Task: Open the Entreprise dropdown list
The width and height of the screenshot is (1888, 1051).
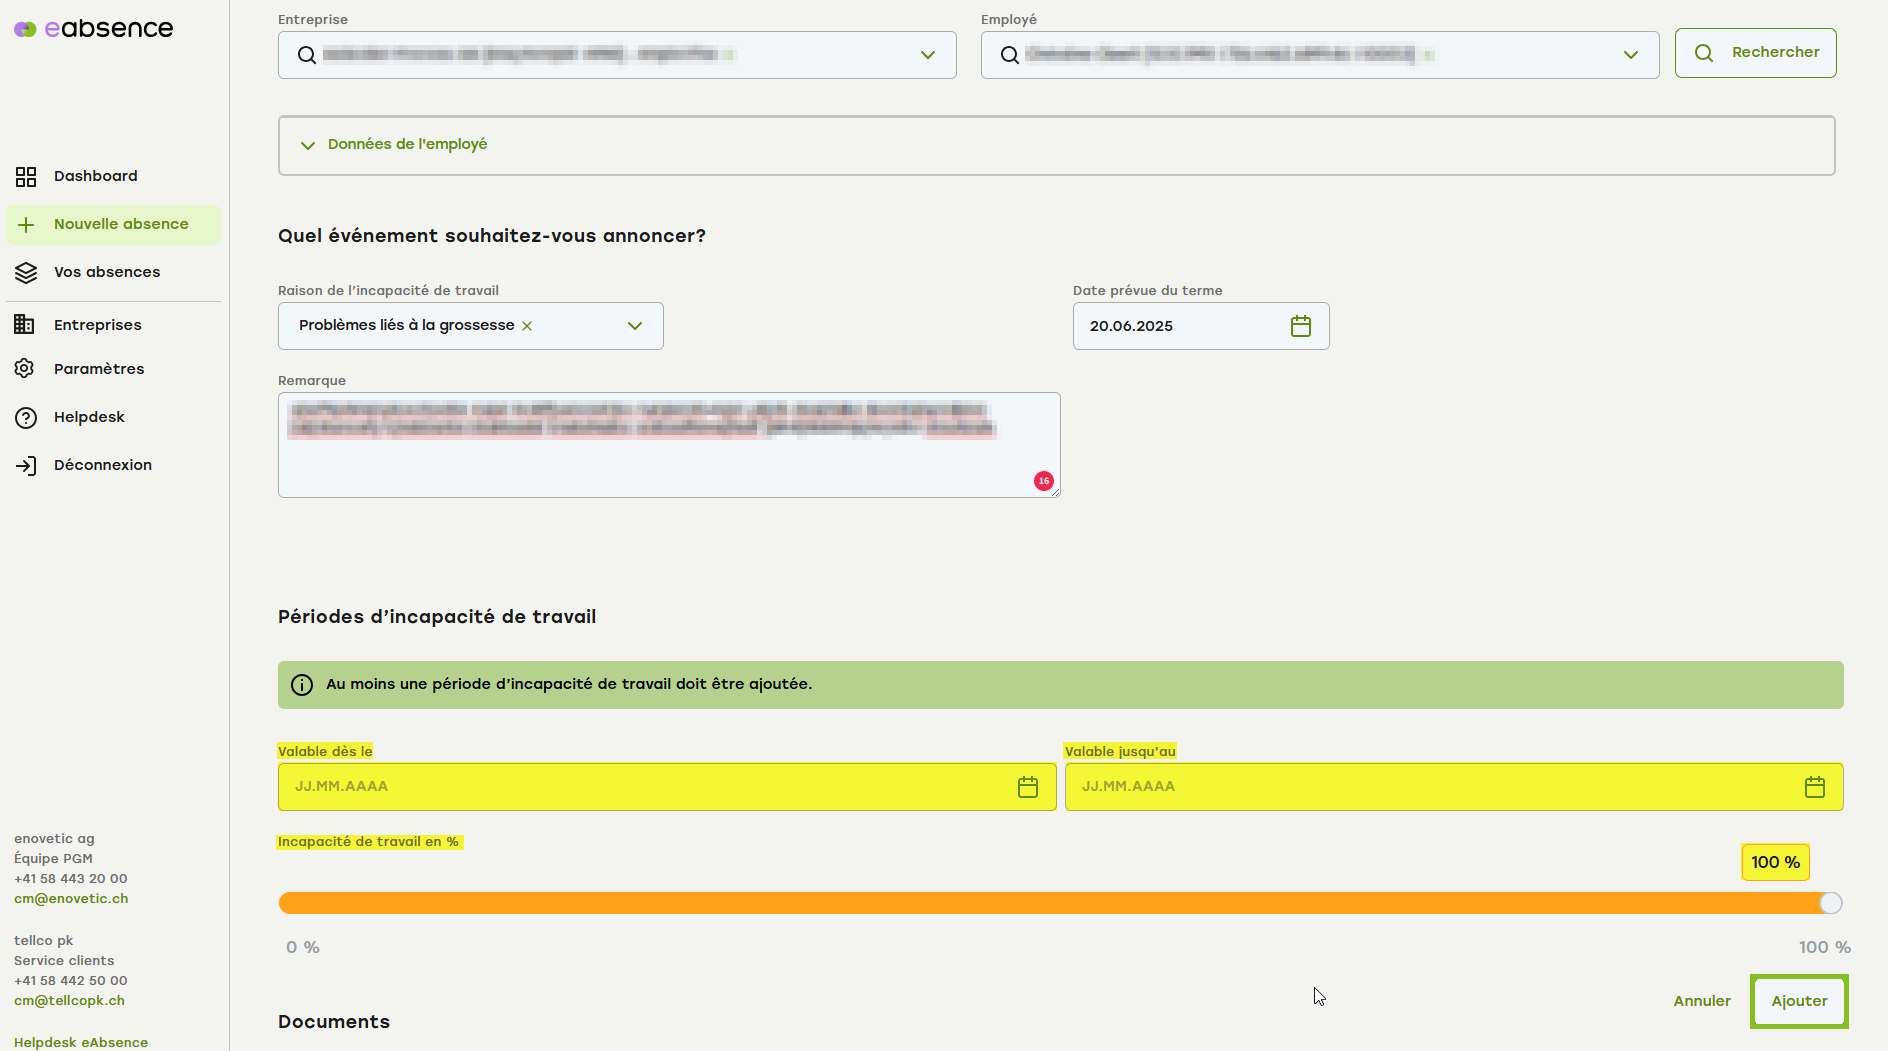Action: click(x=927, y=55)
